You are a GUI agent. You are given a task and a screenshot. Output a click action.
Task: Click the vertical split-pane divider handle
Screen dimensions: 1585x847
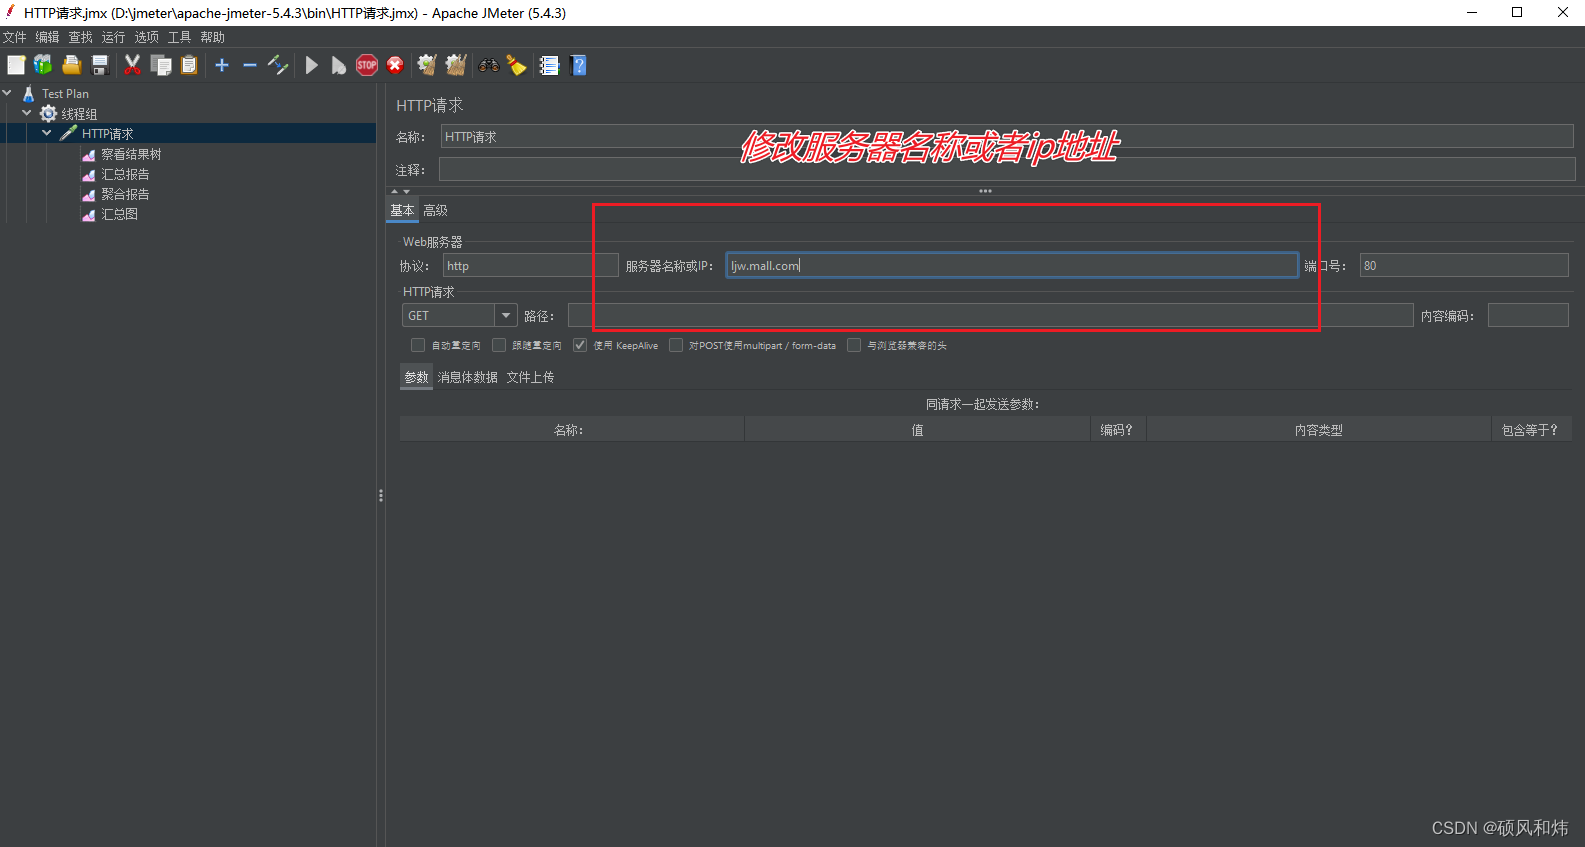(381, 495)
